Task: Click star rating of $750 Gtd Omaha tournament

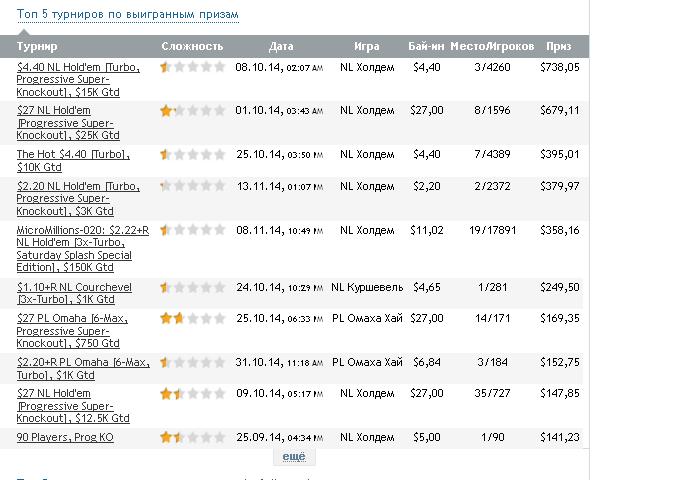Action: click(x=192, y=318)
